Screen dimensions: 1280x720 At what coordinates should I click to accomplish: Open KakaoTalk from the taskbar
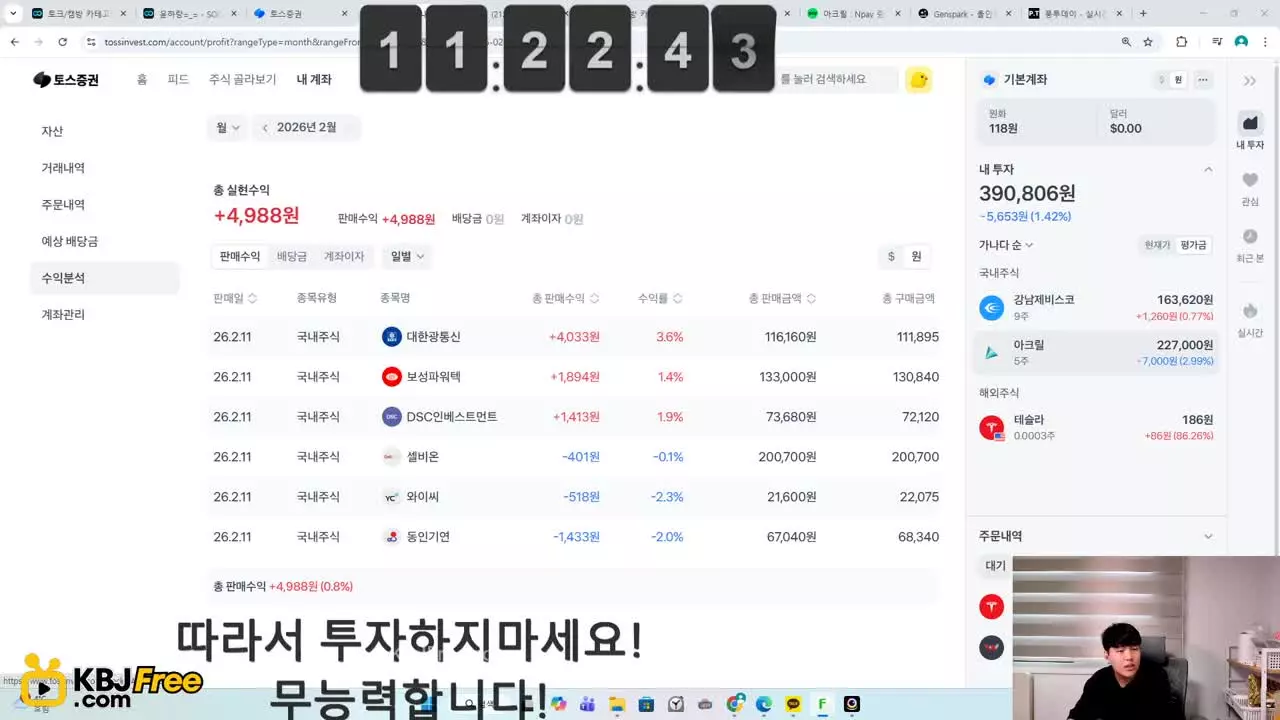pyautogui.click(x=794, y=704)
